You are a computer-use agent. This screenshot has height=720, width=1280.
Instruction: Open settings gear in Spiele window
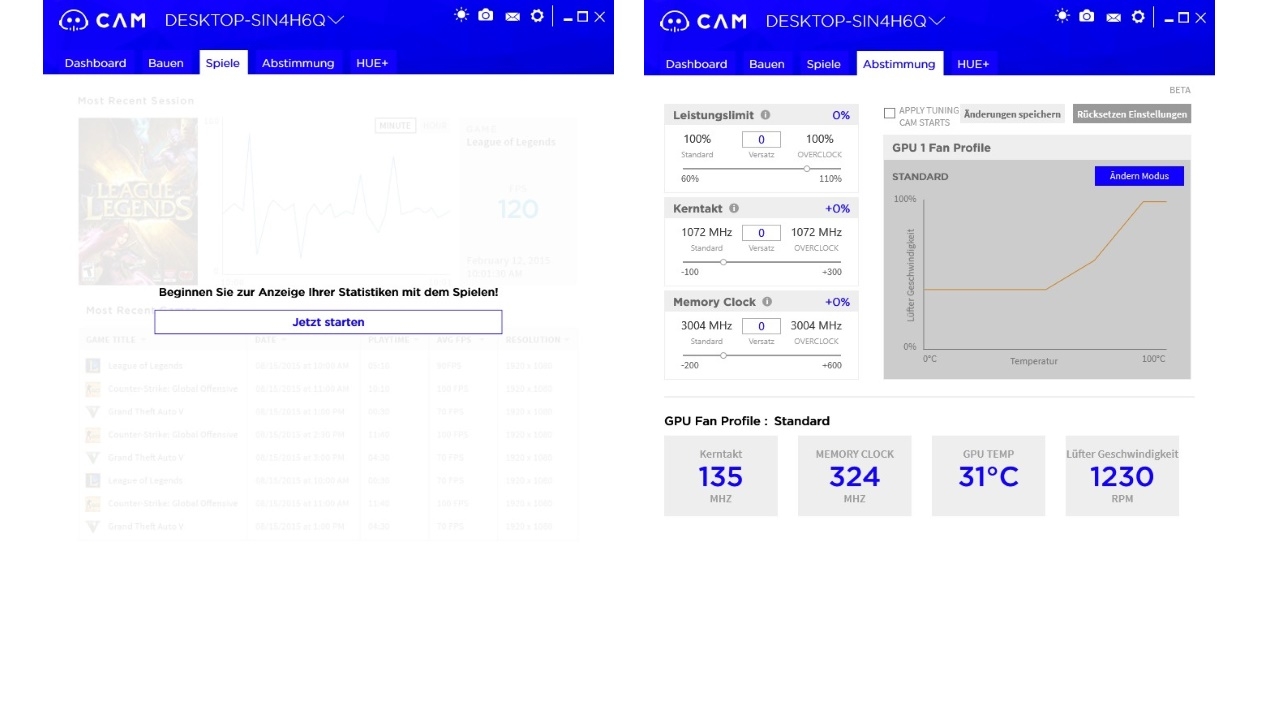coord(537,16)
